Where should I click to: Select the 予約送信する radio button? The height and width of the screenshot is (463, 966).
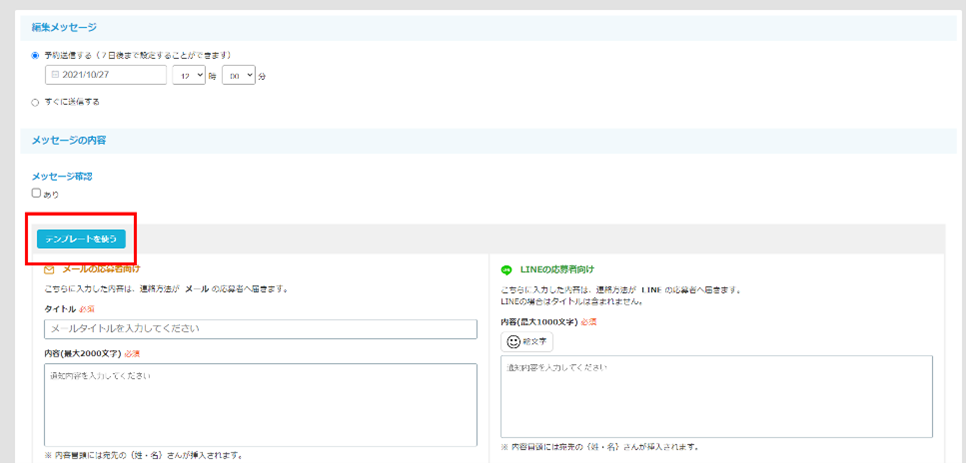(x=36, y=55)
